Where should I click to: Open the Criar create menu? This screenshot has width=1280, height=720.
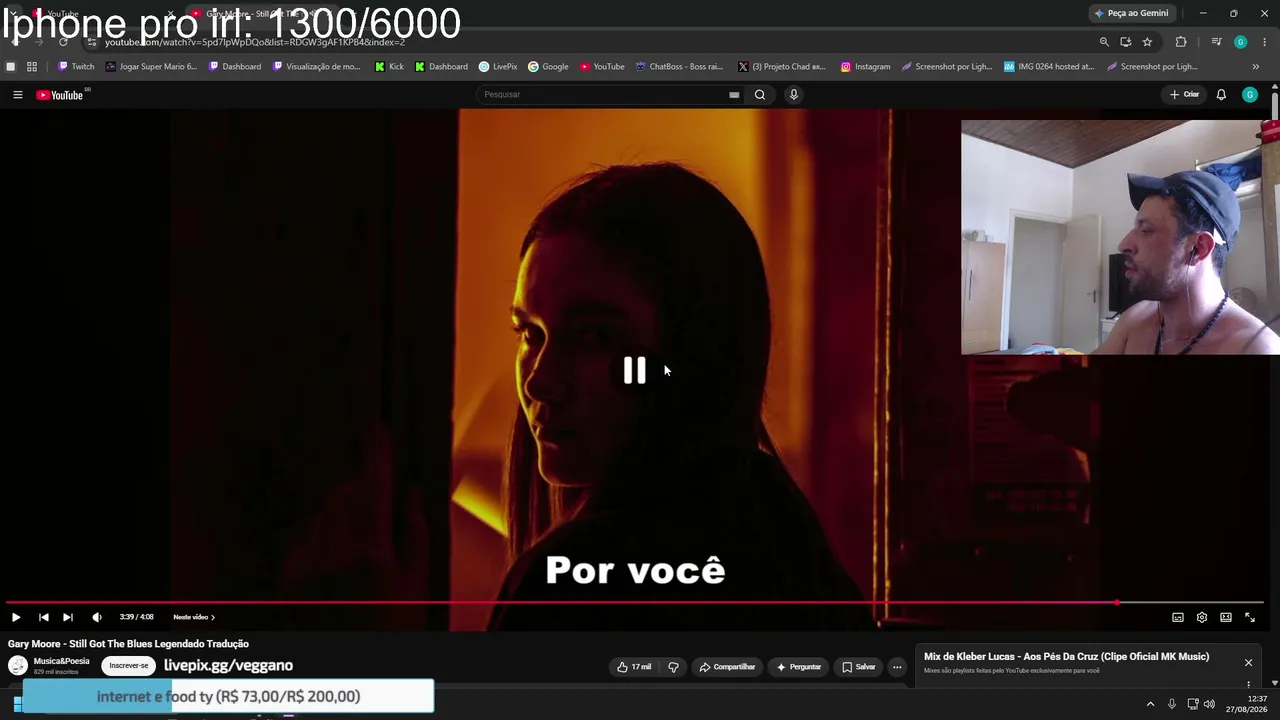point(1184,95)
